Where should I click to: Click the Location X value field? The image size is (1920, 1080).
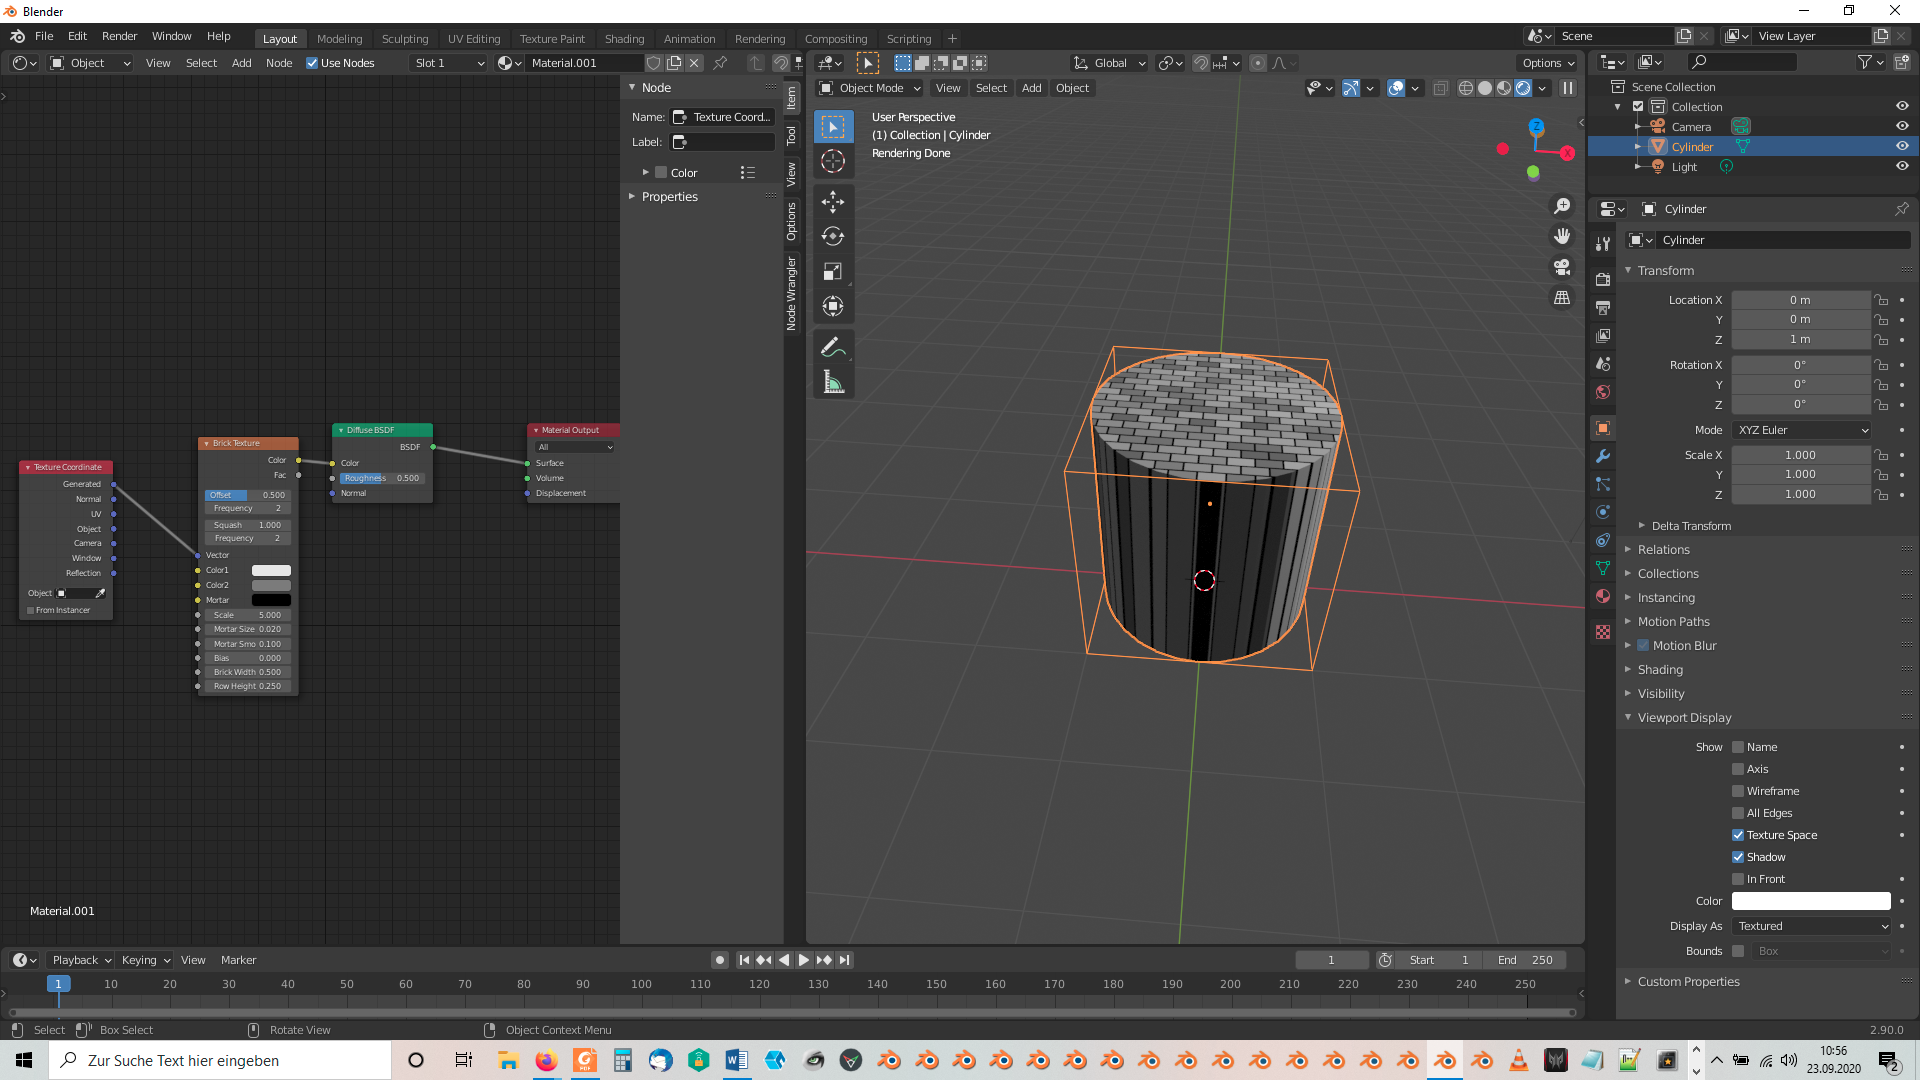tap(1799, 300)
